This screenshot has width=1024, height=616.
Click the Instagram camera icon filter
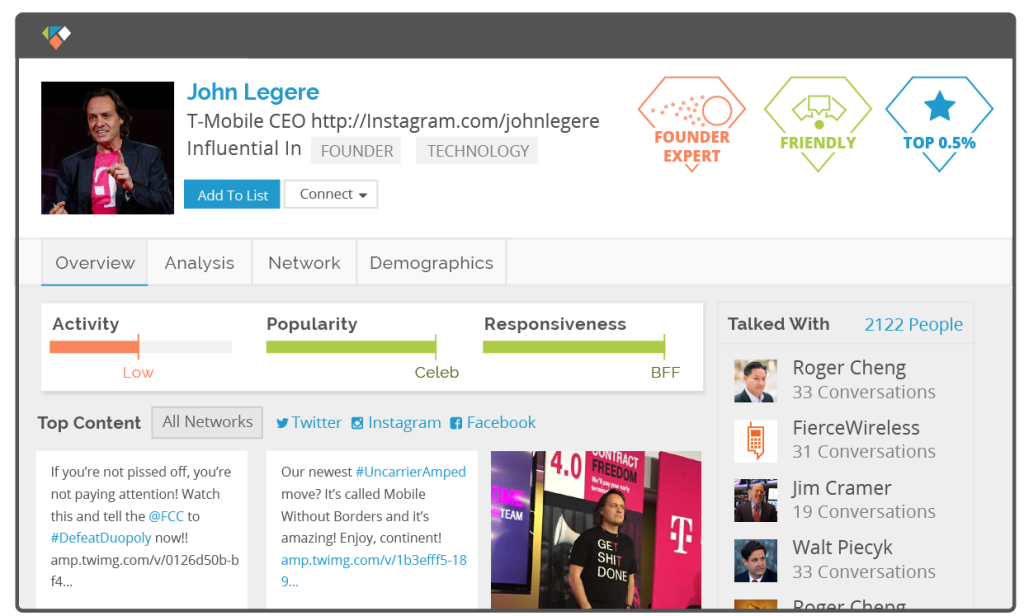click(x=357, y=423)
